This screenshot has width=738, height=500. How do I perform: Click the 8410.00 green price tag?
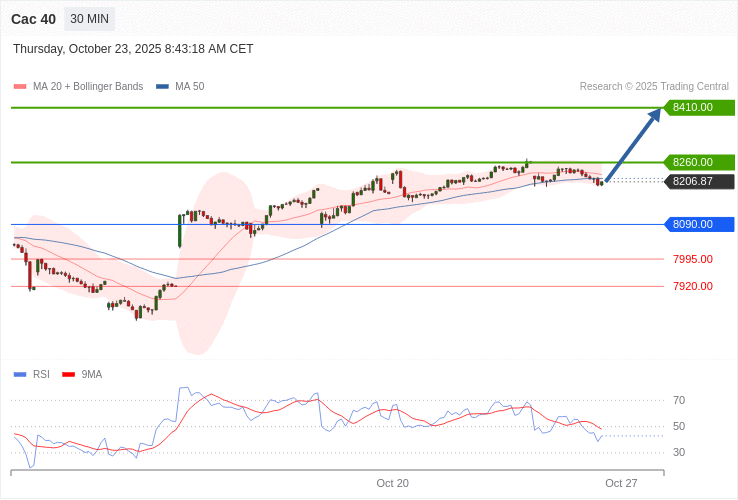698,107
